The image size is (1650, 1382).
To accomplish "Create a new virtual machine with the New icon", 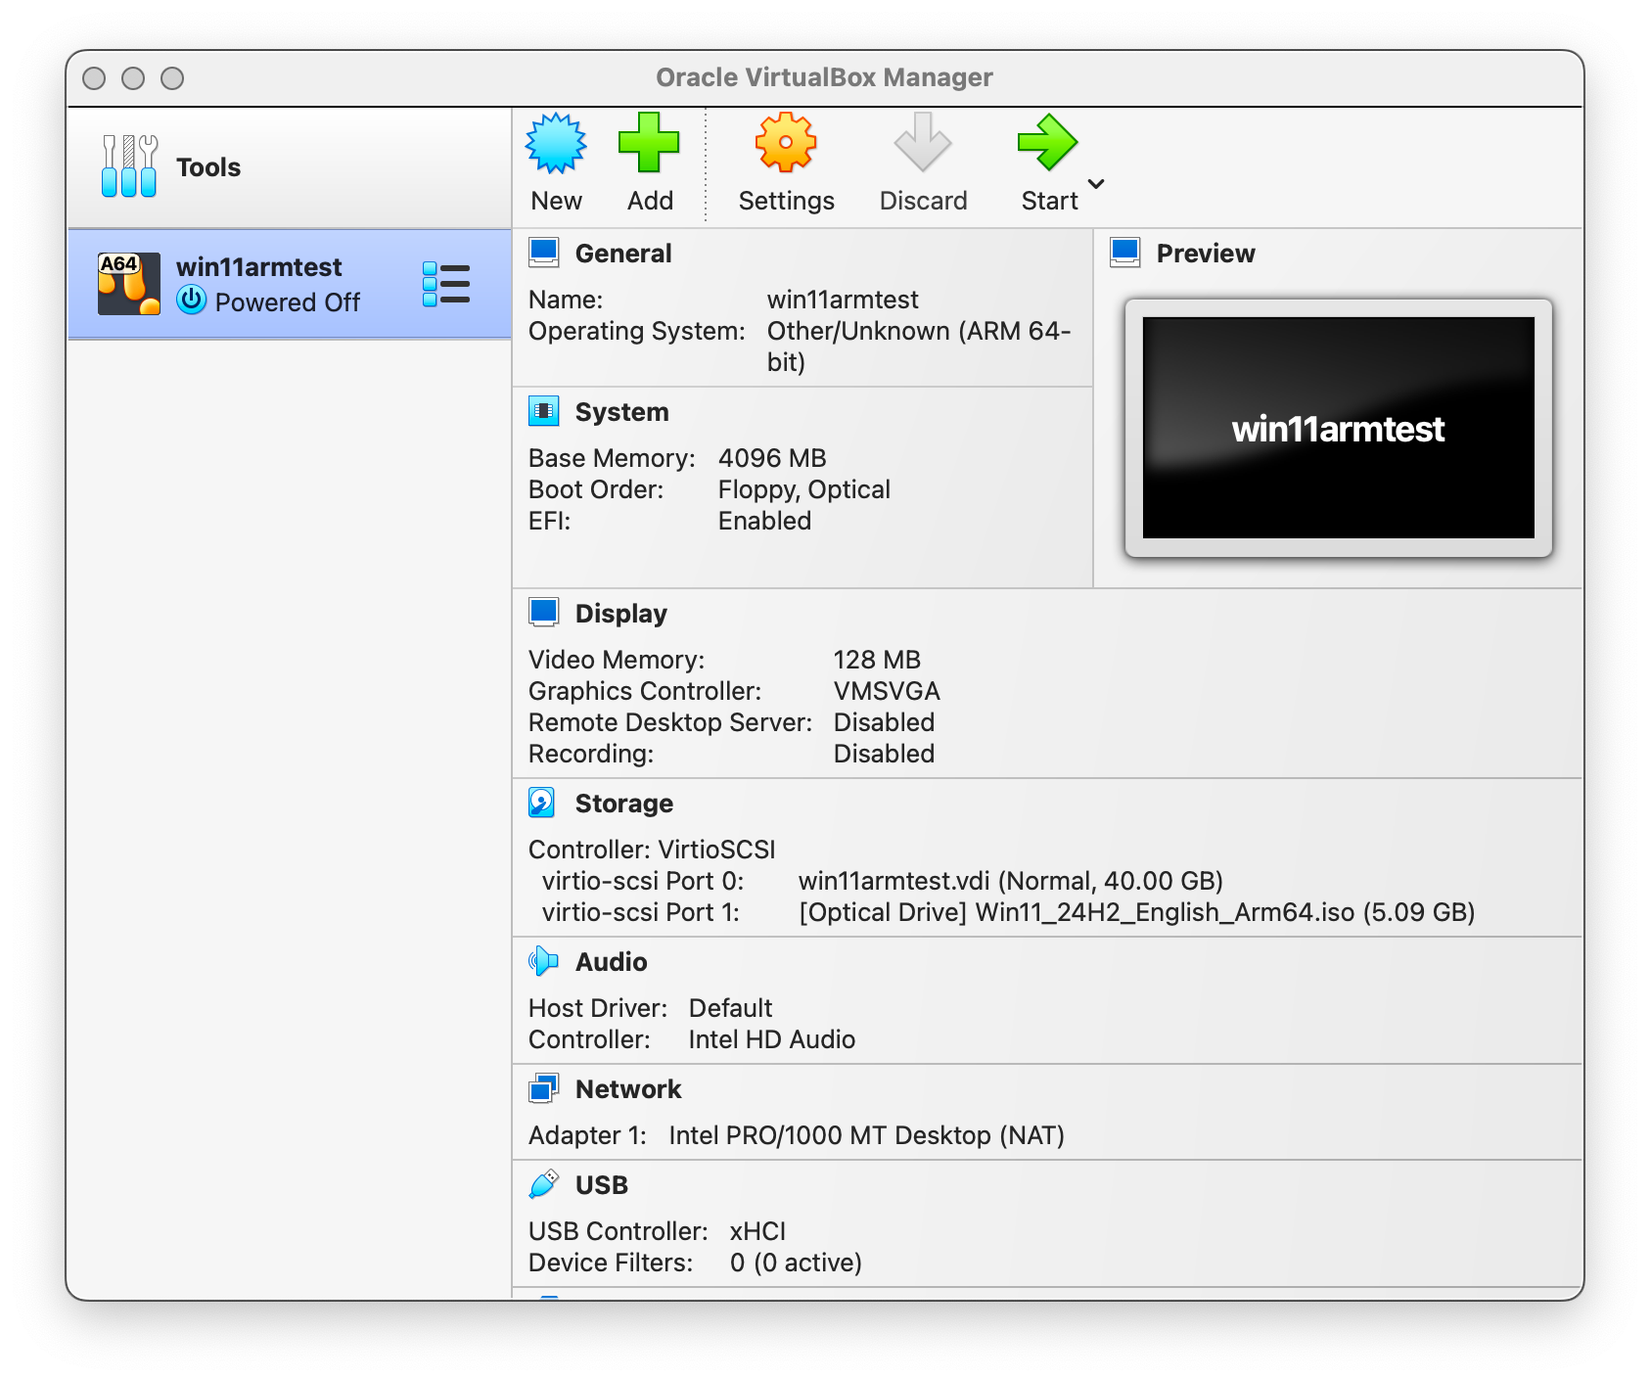I will pyautogui.click(x=556, y=143).
